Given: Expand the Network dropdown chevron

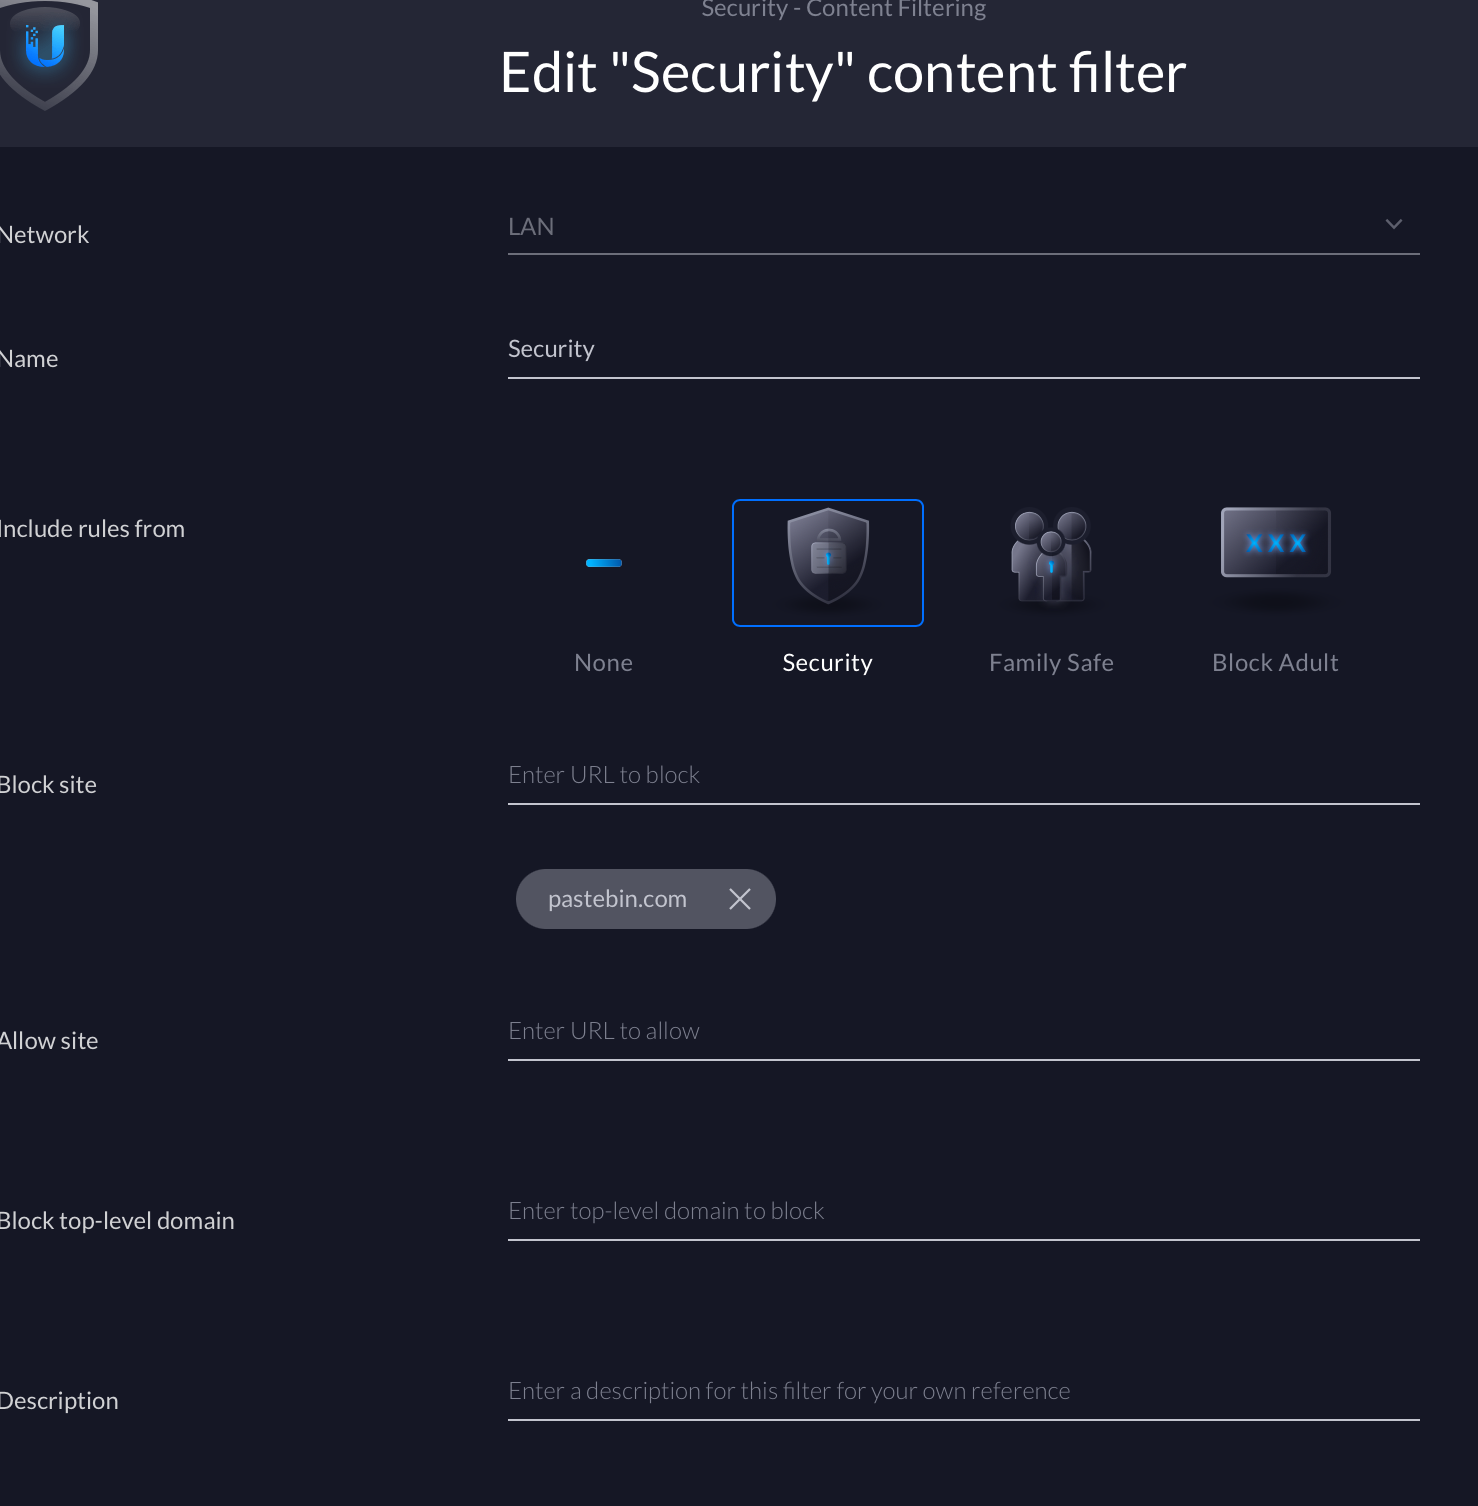Looking at the screenshot, I should click(1393, 224).
